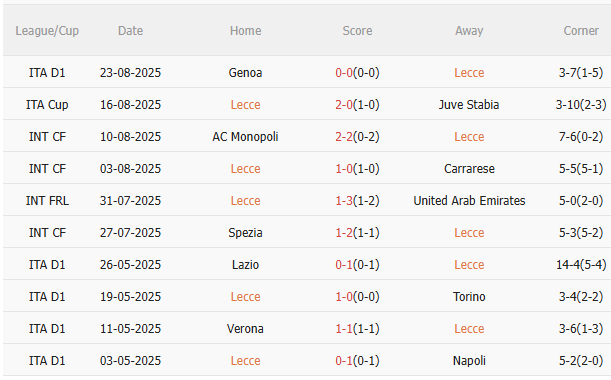Select the AC Monopoli team name
Viewport: 611px width, 380px height.
pyautogui.click(x=245, y=137)
